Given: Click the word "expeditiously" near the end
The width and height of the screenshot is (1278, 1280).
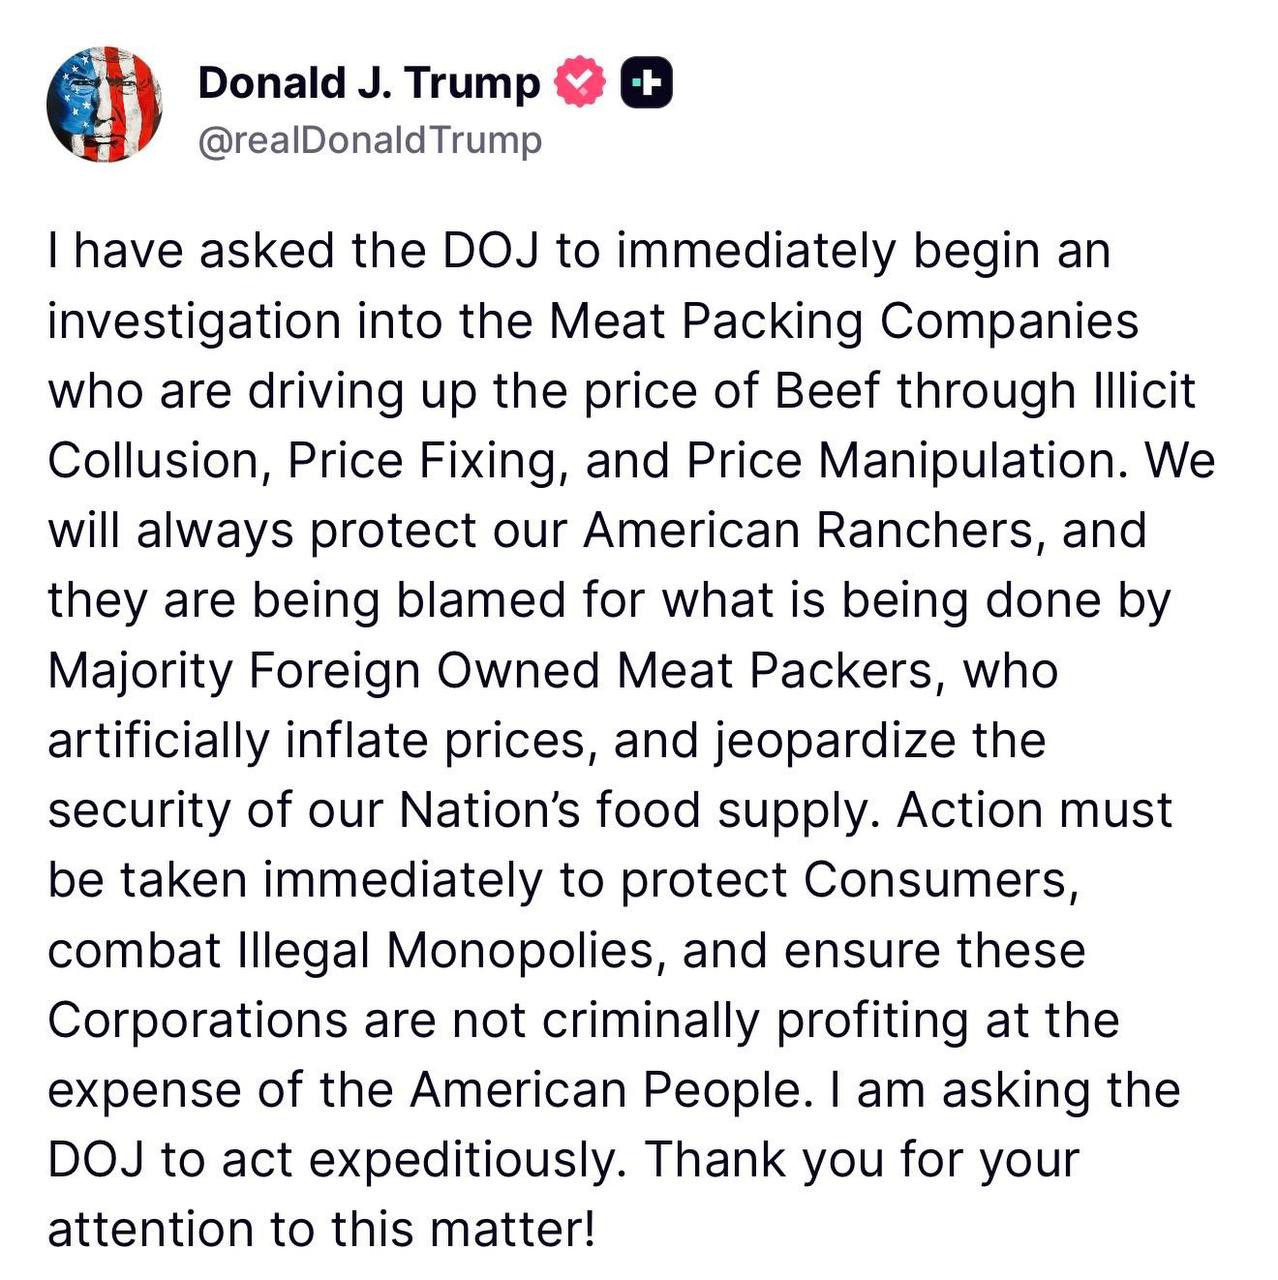Looking at the screenshot, I should point(466,1160).
